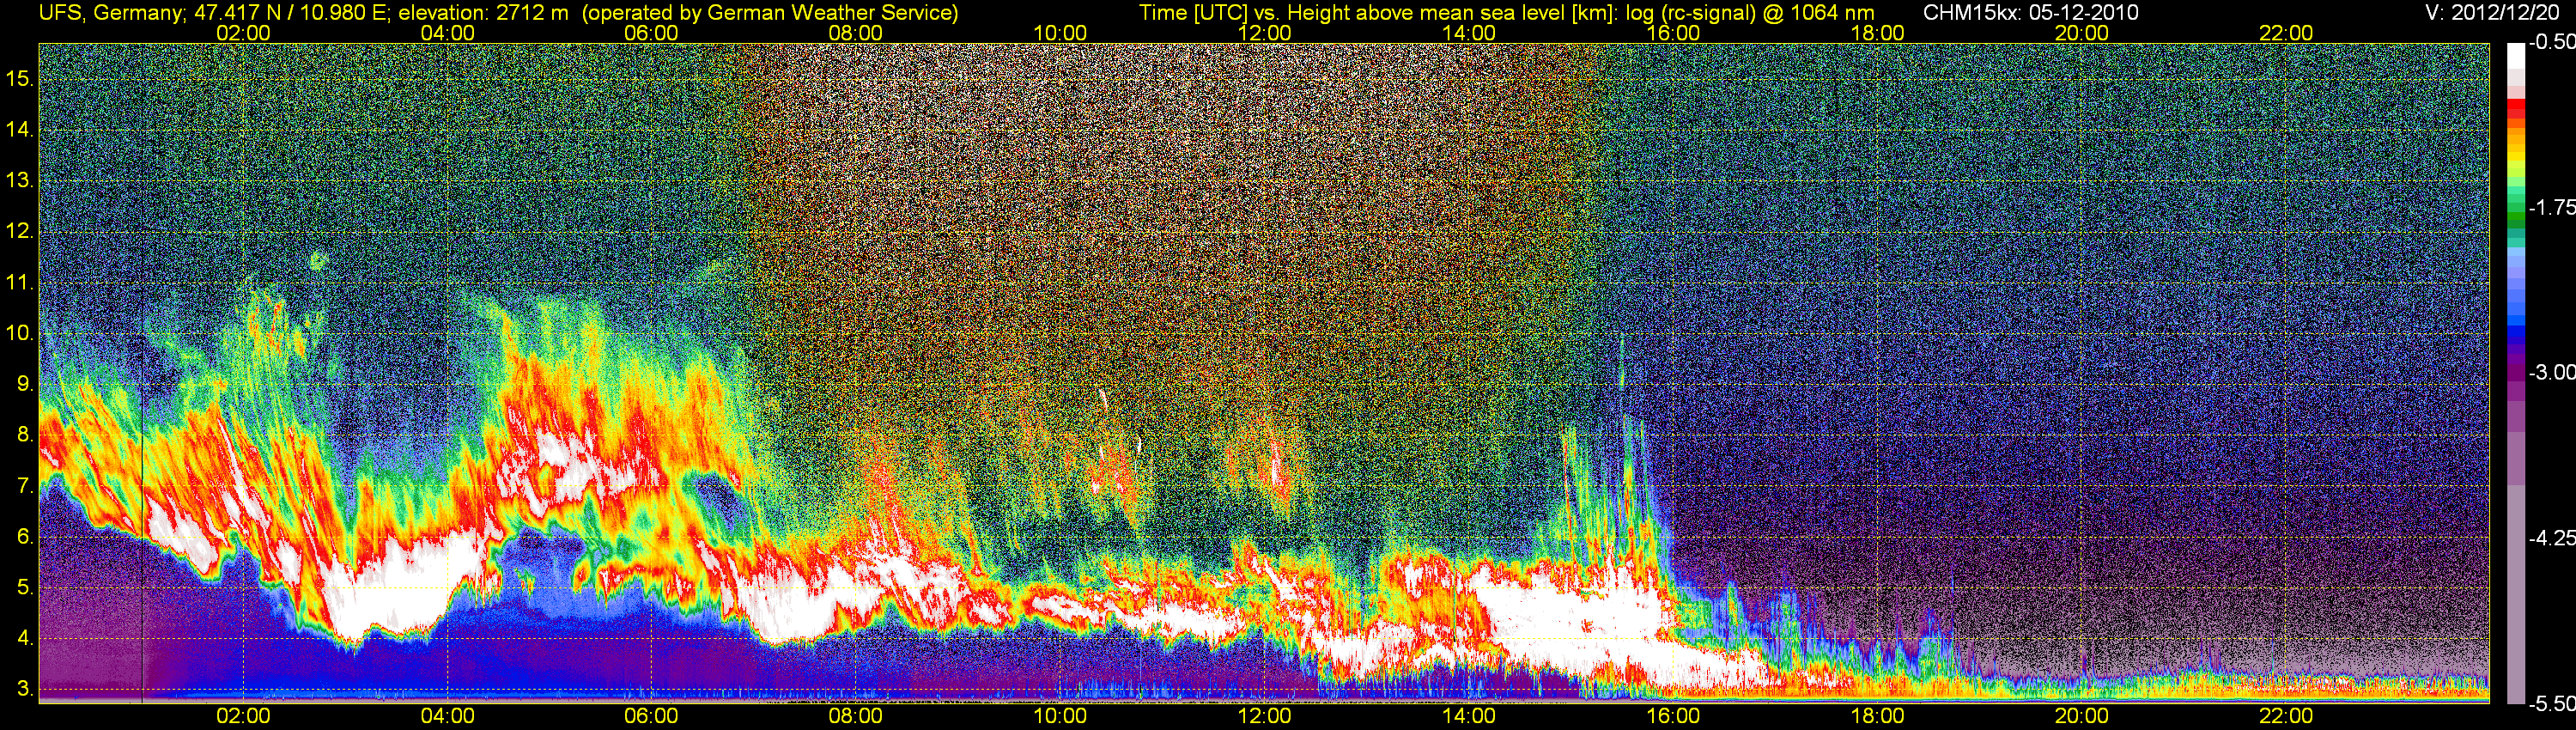Image resolution: width=2576 pixels, height=730 pixels.
Task: Click "(operated by German Weather Service)" note
Action: tap(770, 13)
